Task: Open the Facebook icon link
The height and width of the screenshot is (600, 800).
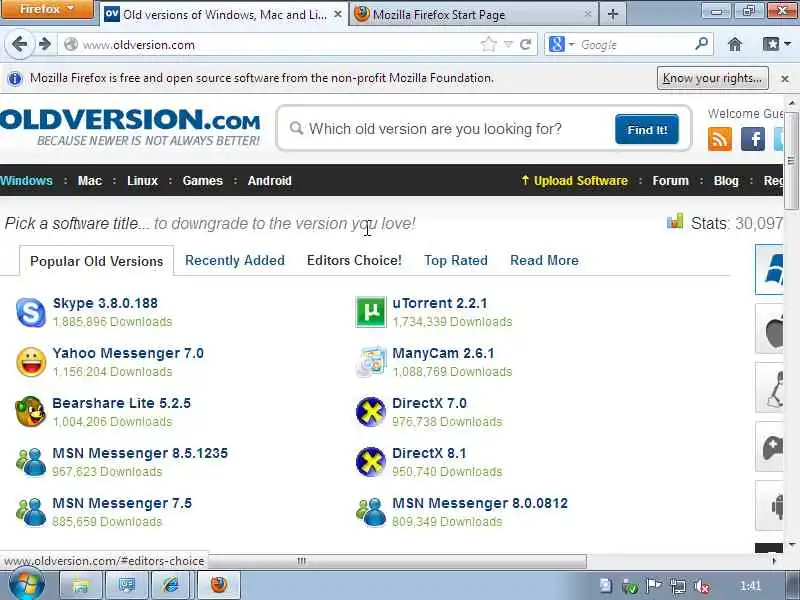Action: 753,139
